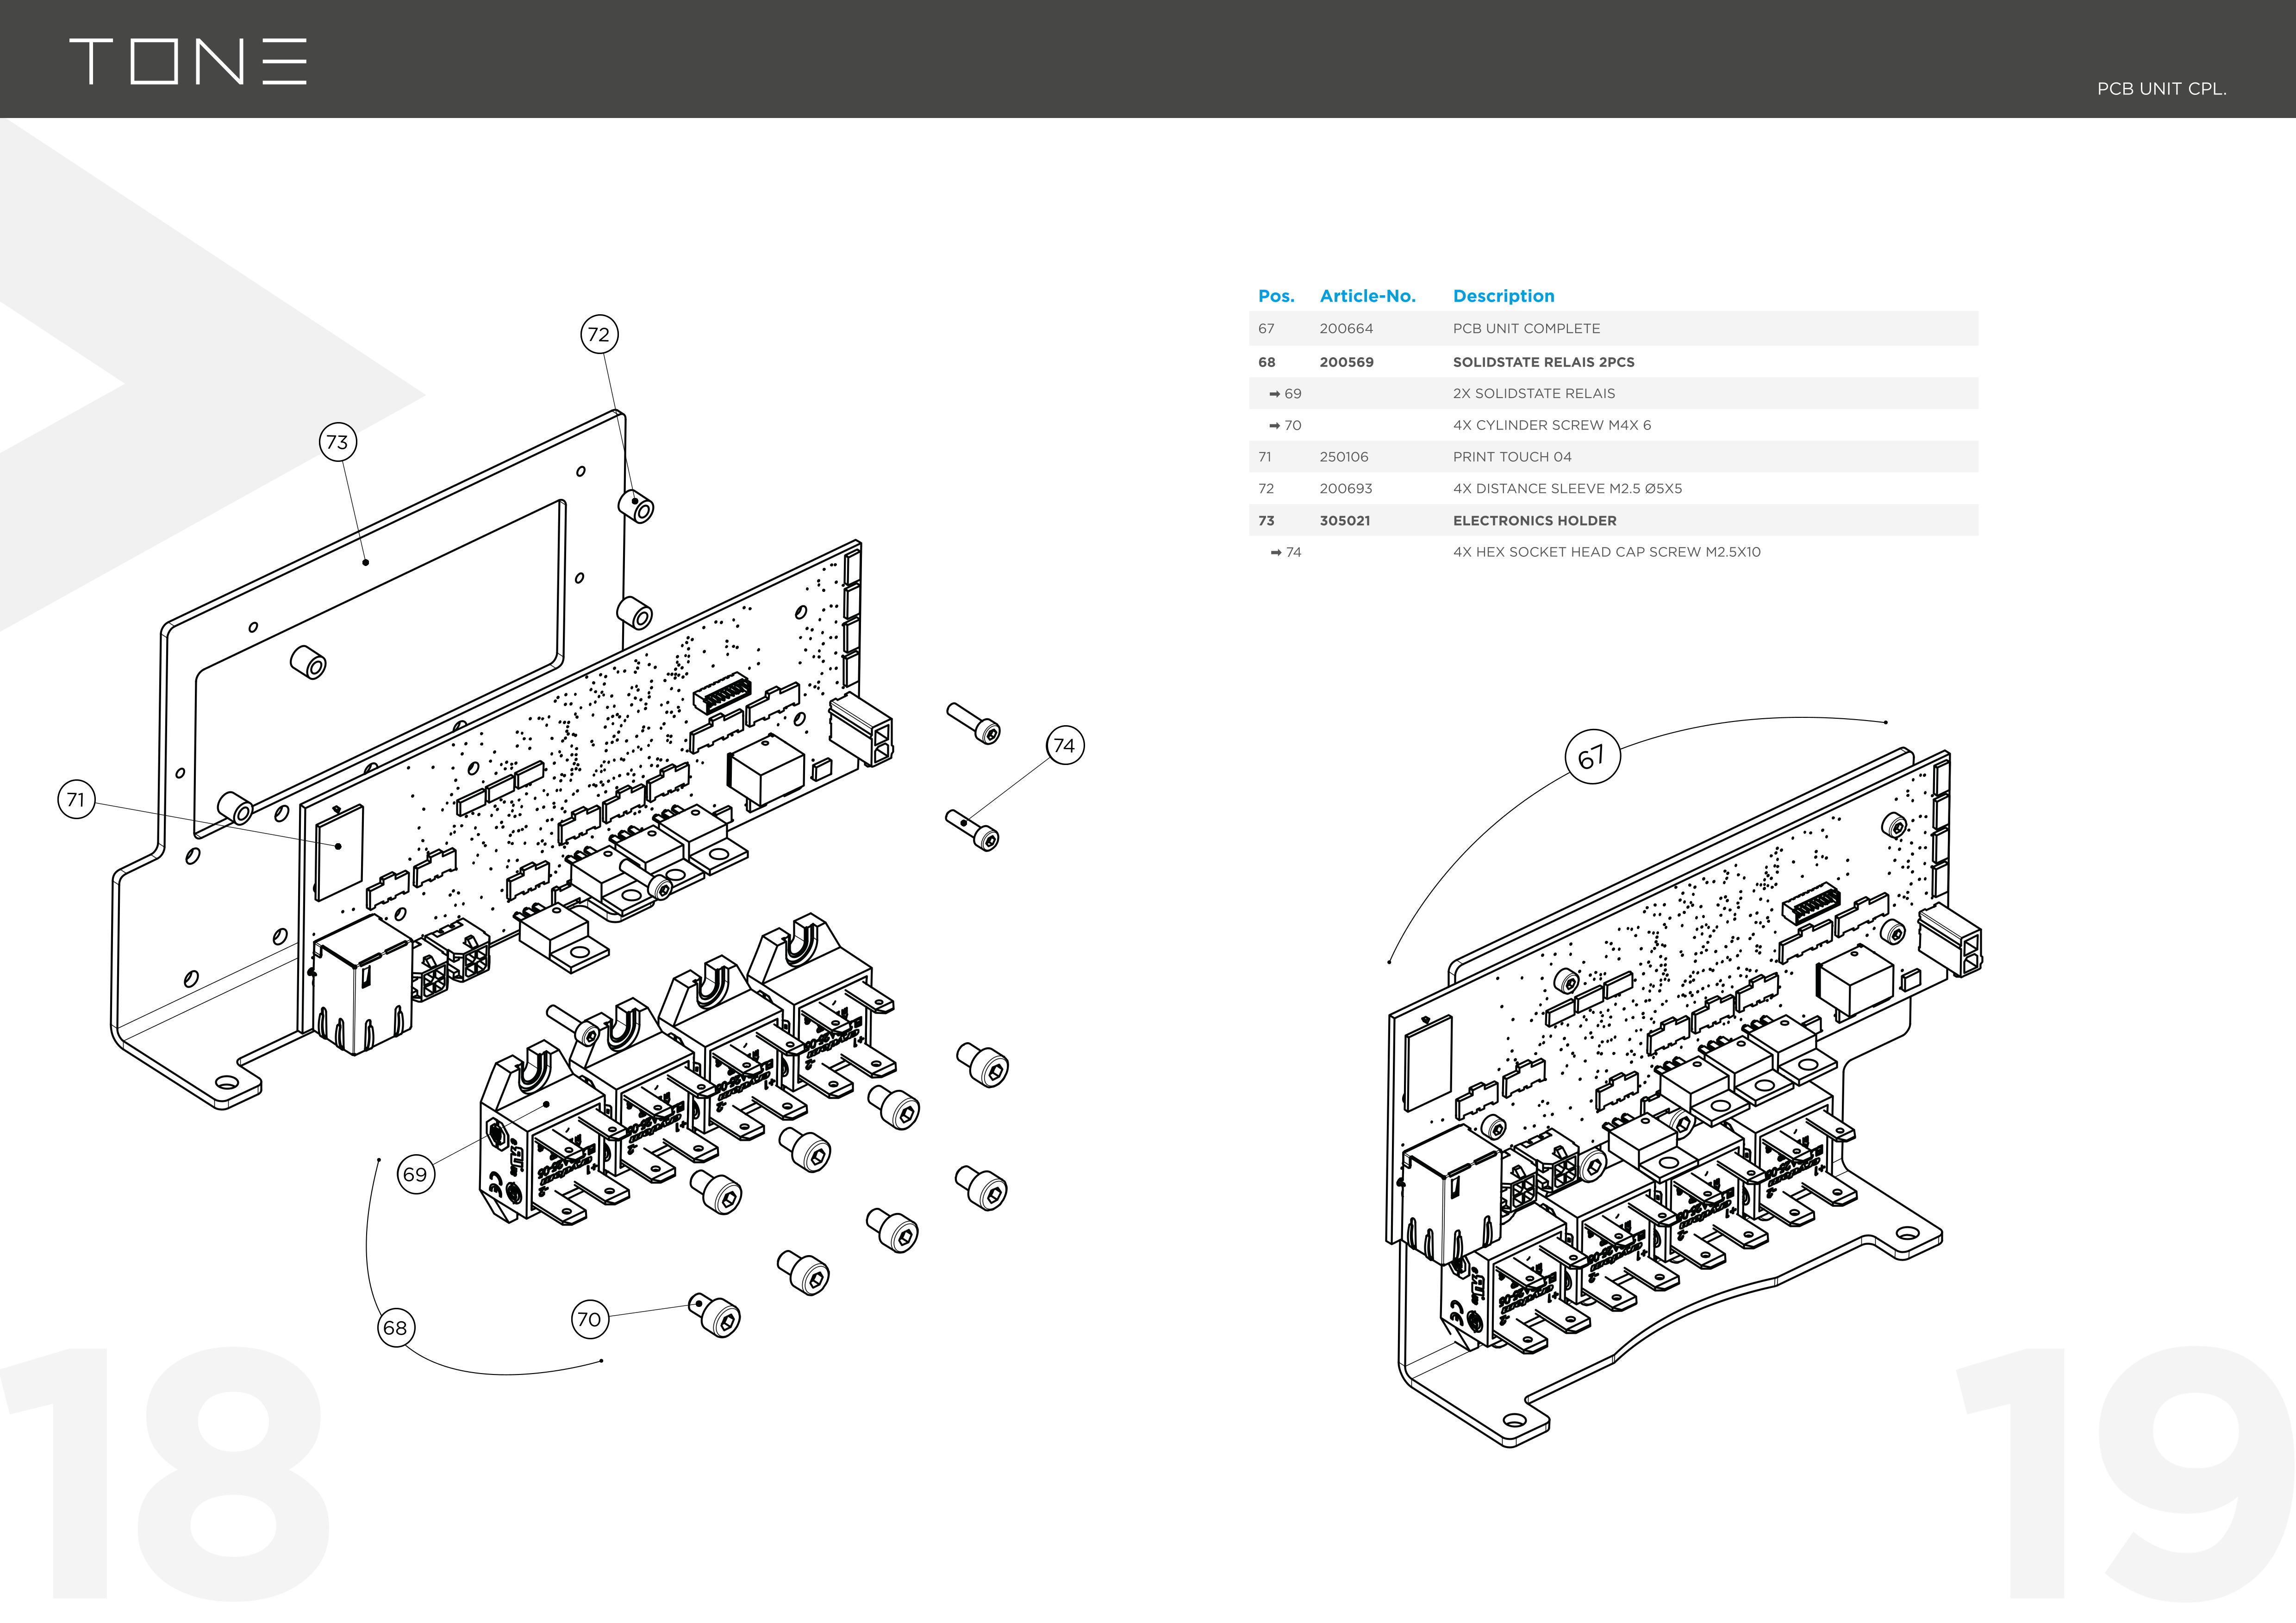Click position number 73 in the table
The width and height of the screenshot is (2296, 1623).
tap(1266, 521)
